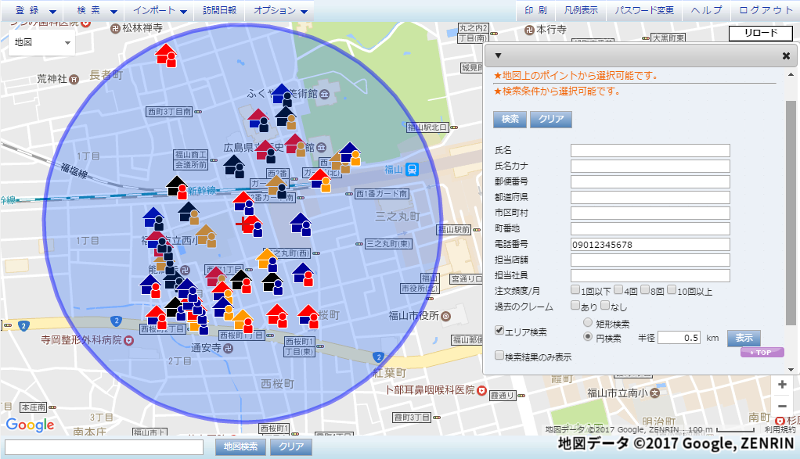Screen dimensions: 800x459
Task: Enable 検索結果のみ表示 checkbox
Action: click(x=499, y=355)
